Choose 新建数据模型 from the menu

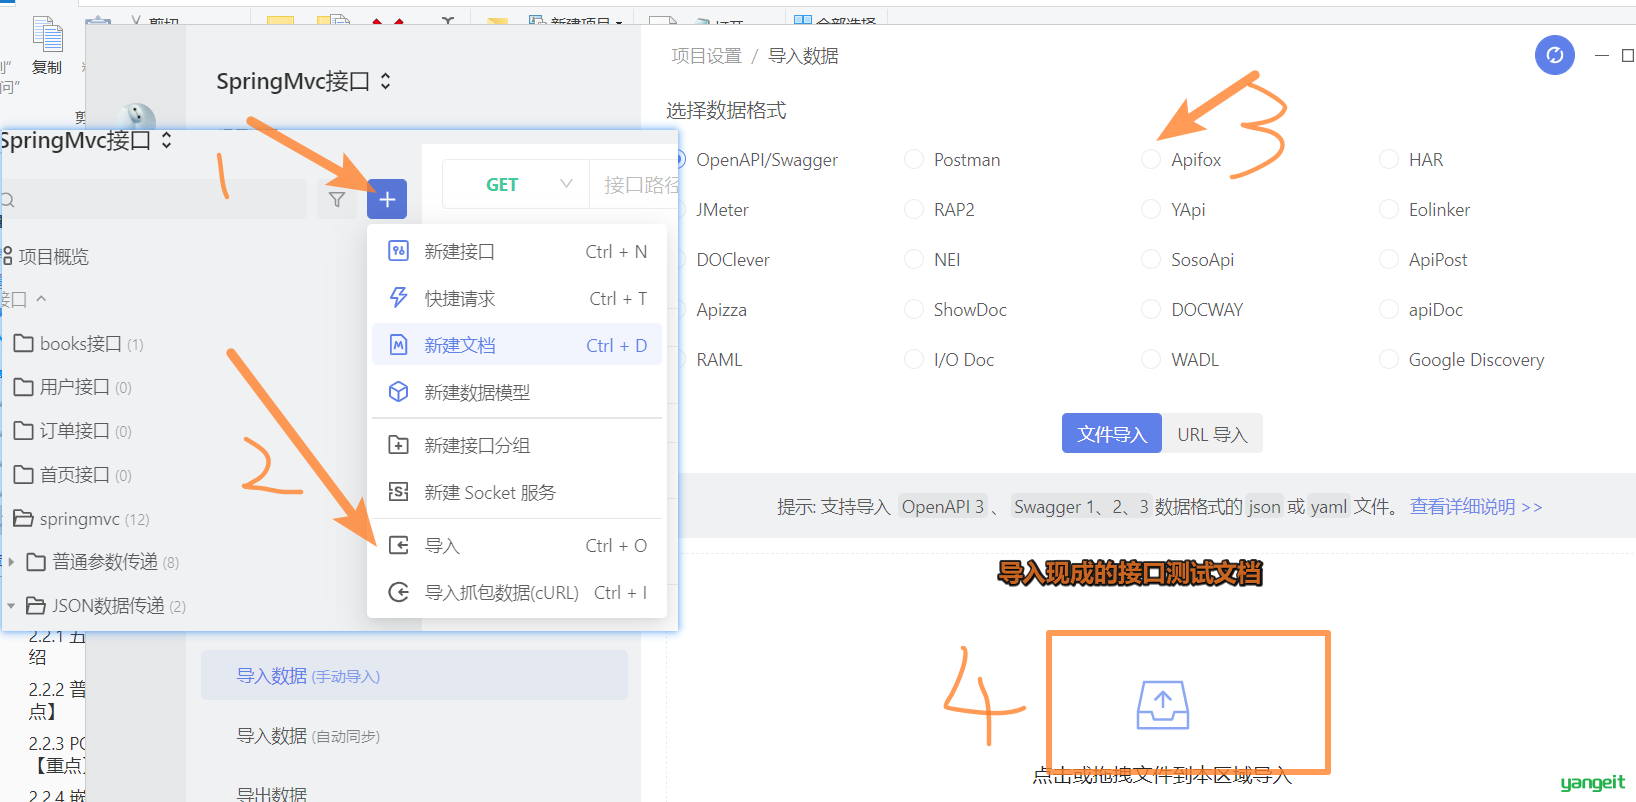517,392
